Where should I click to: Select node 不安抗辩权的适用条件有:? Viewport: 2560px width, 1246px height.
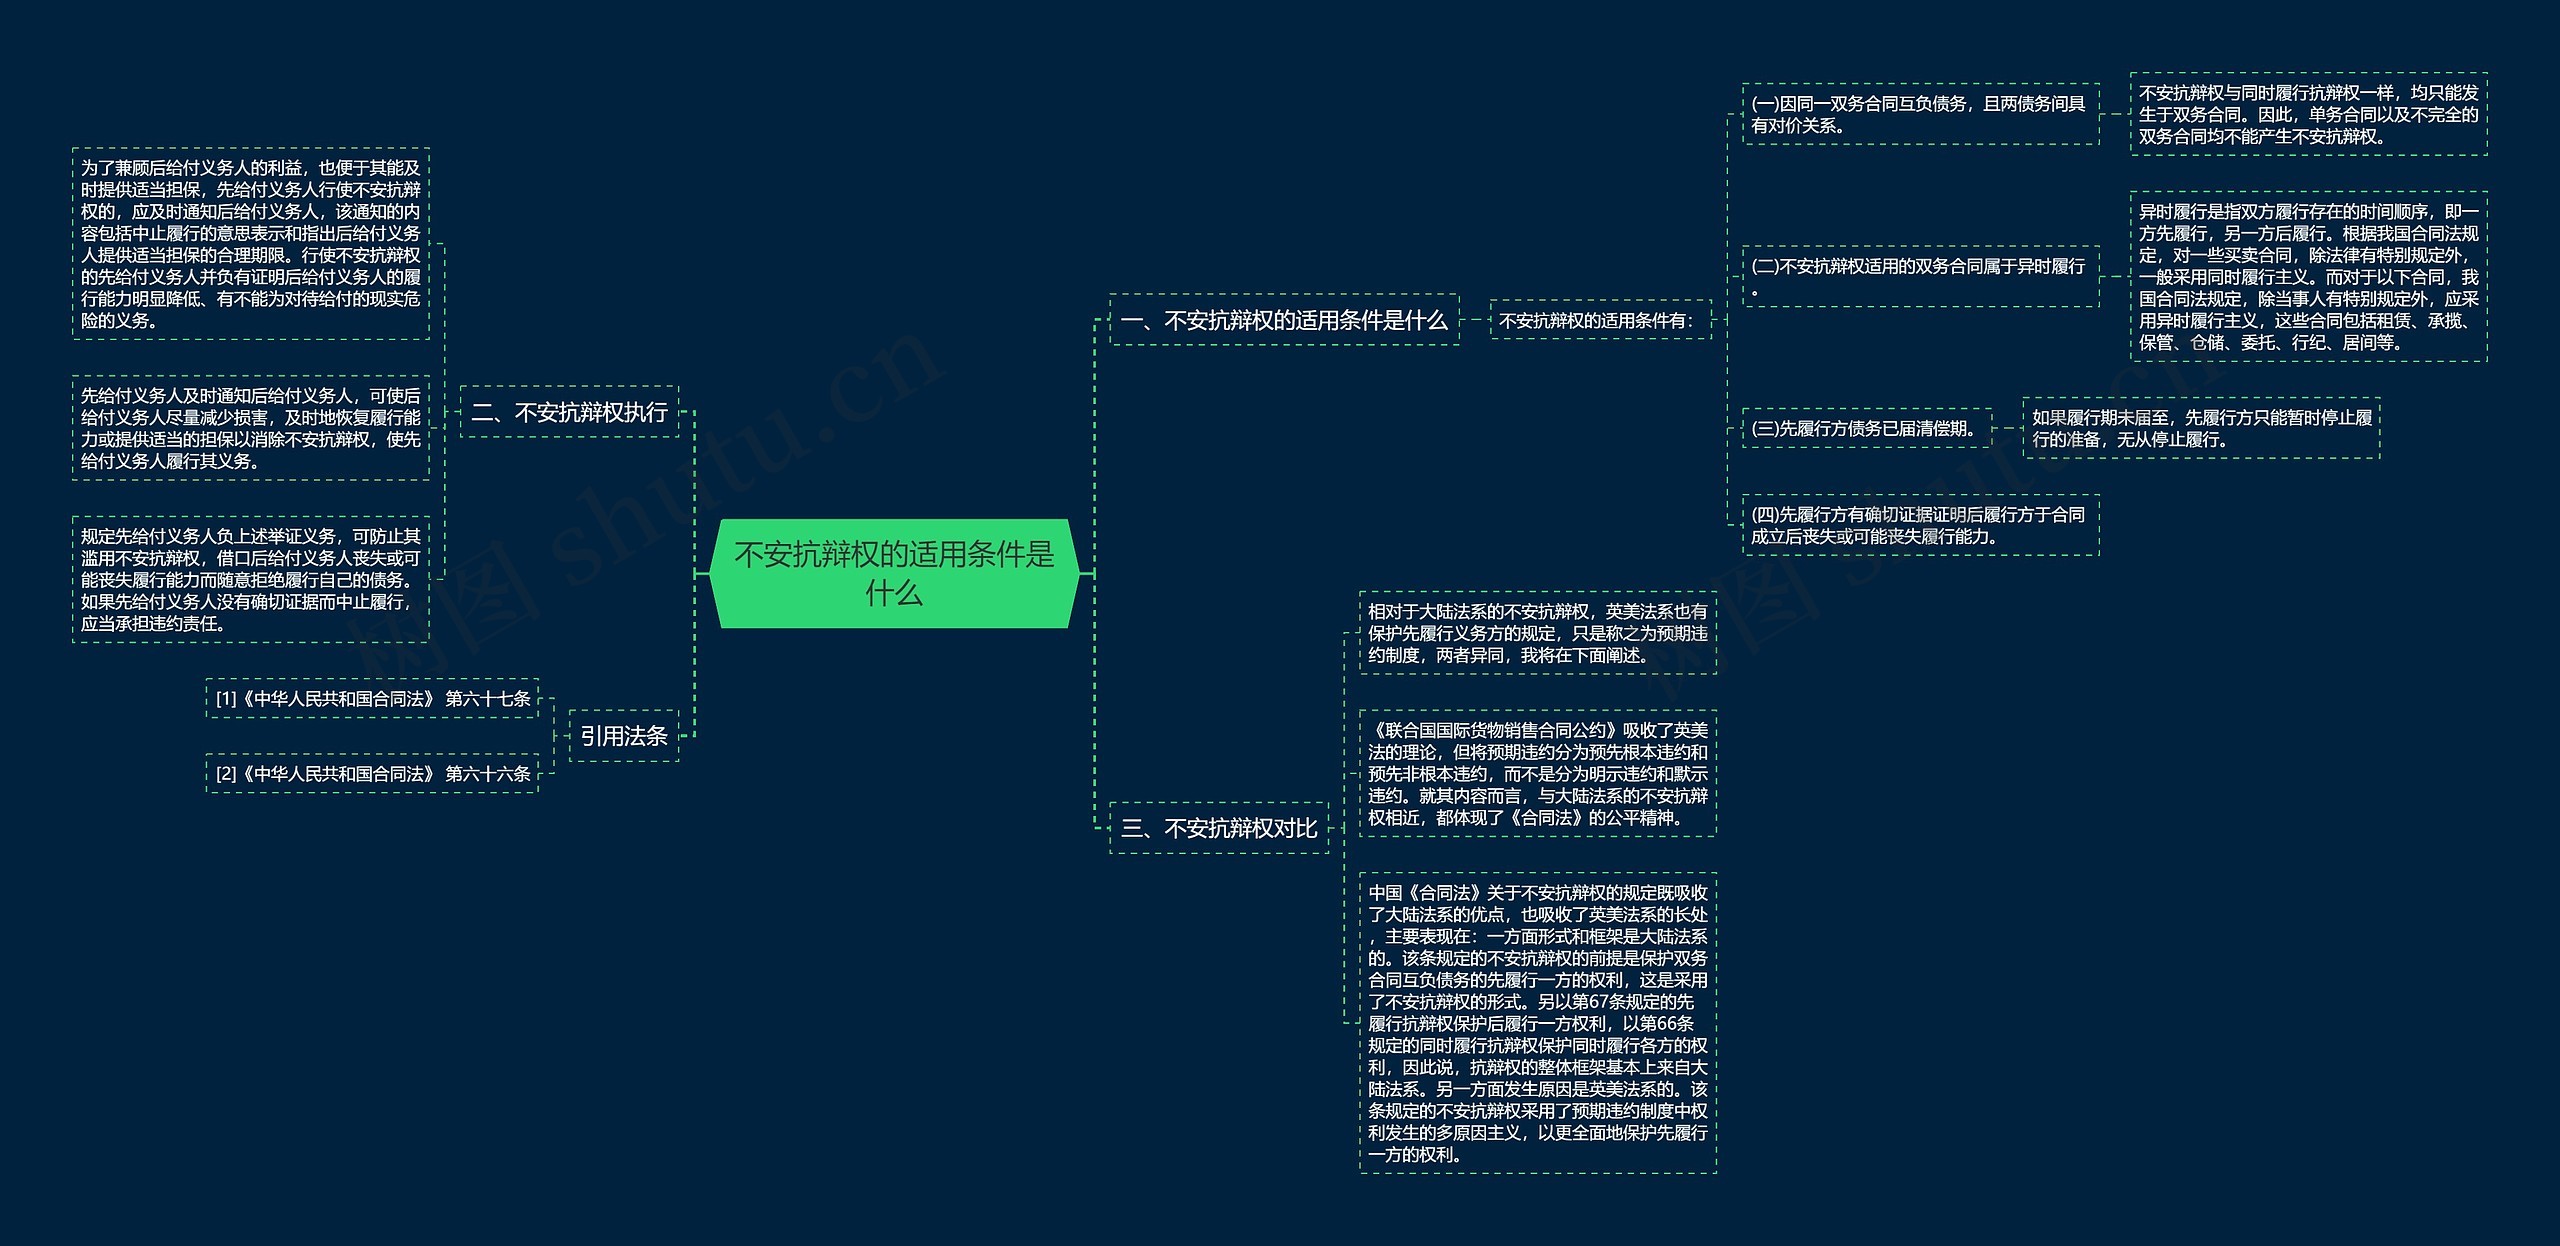coord(1600,320)
